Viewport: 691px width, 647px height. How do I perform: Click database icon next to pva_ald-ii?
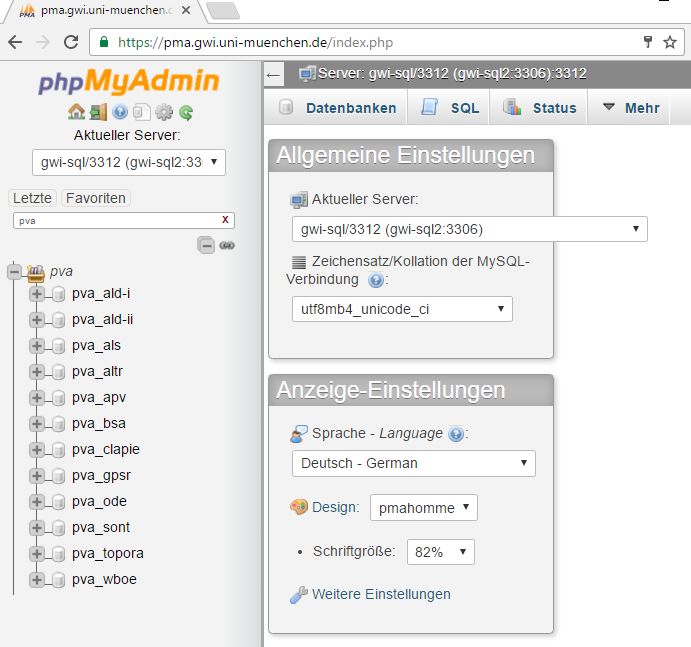tap(58, 320)
